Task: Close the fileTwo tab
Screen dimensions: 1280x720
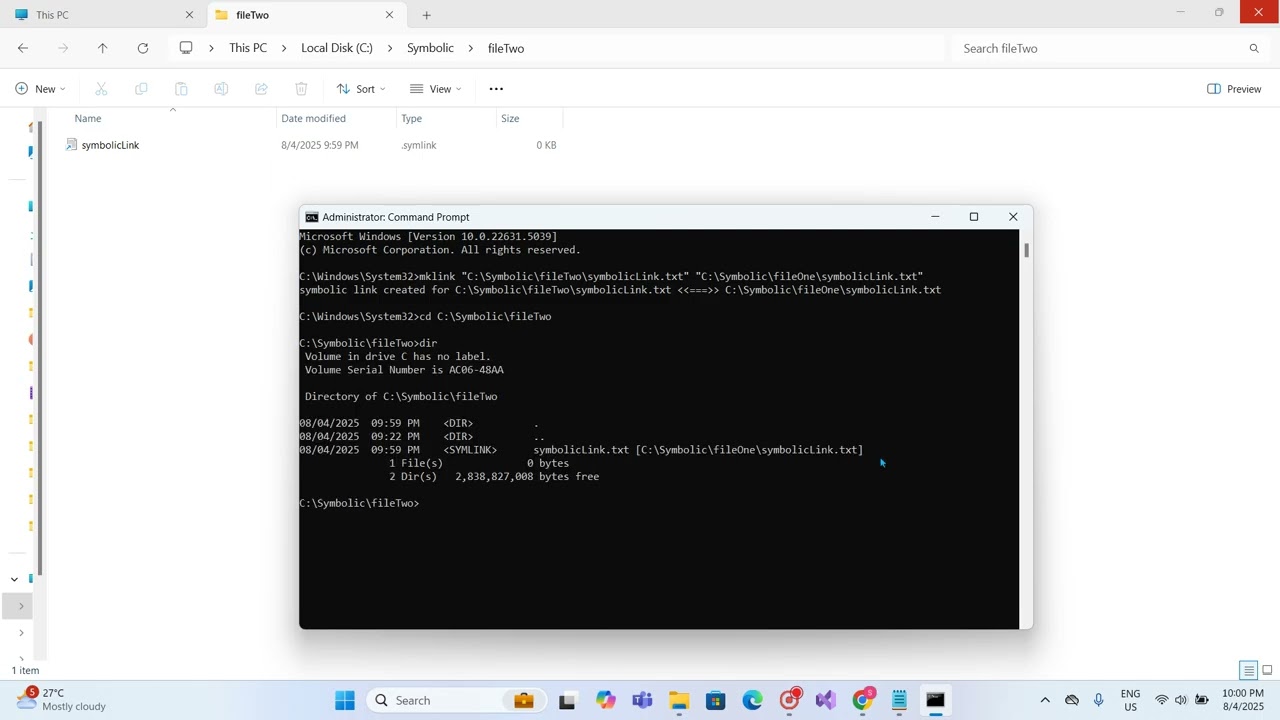Action: click(x=389, y=15)
